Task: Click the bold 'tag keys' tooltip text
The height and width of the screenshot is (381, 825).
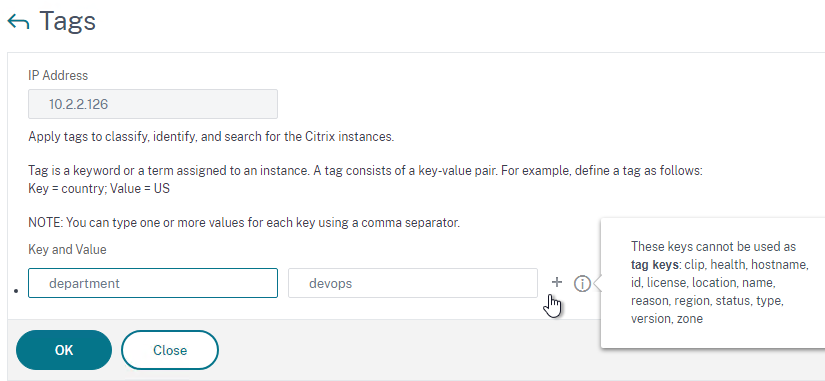Action: 656,265
